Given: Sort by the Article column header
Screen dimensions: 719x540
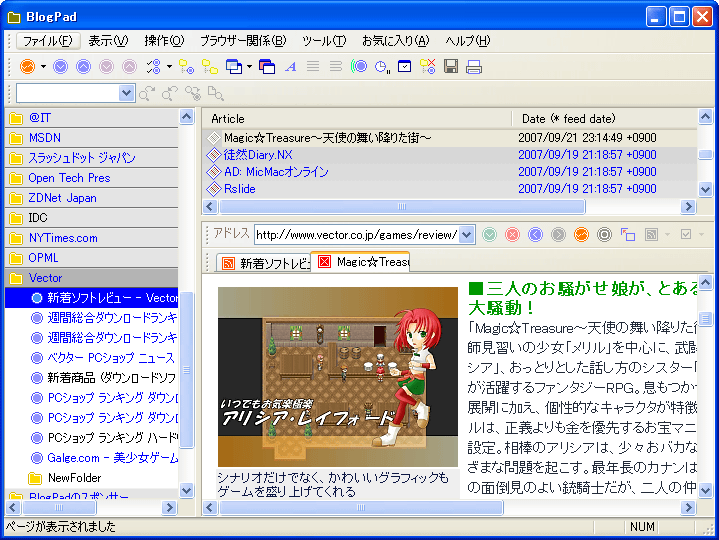Looking at the screenshot, I should 357,119.
